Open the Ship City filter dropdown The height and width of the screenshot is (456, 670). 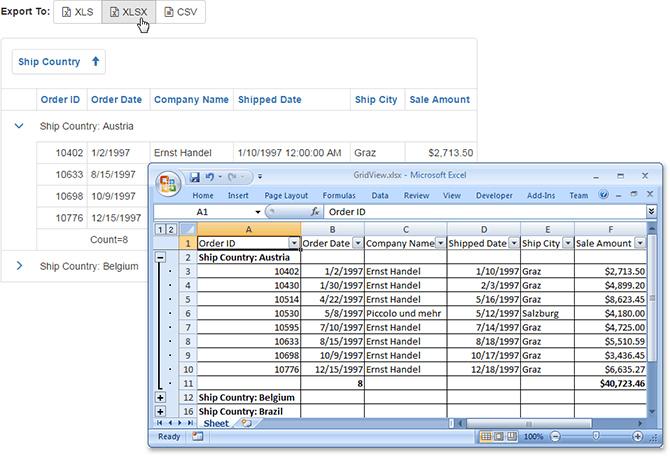point(568,243)
